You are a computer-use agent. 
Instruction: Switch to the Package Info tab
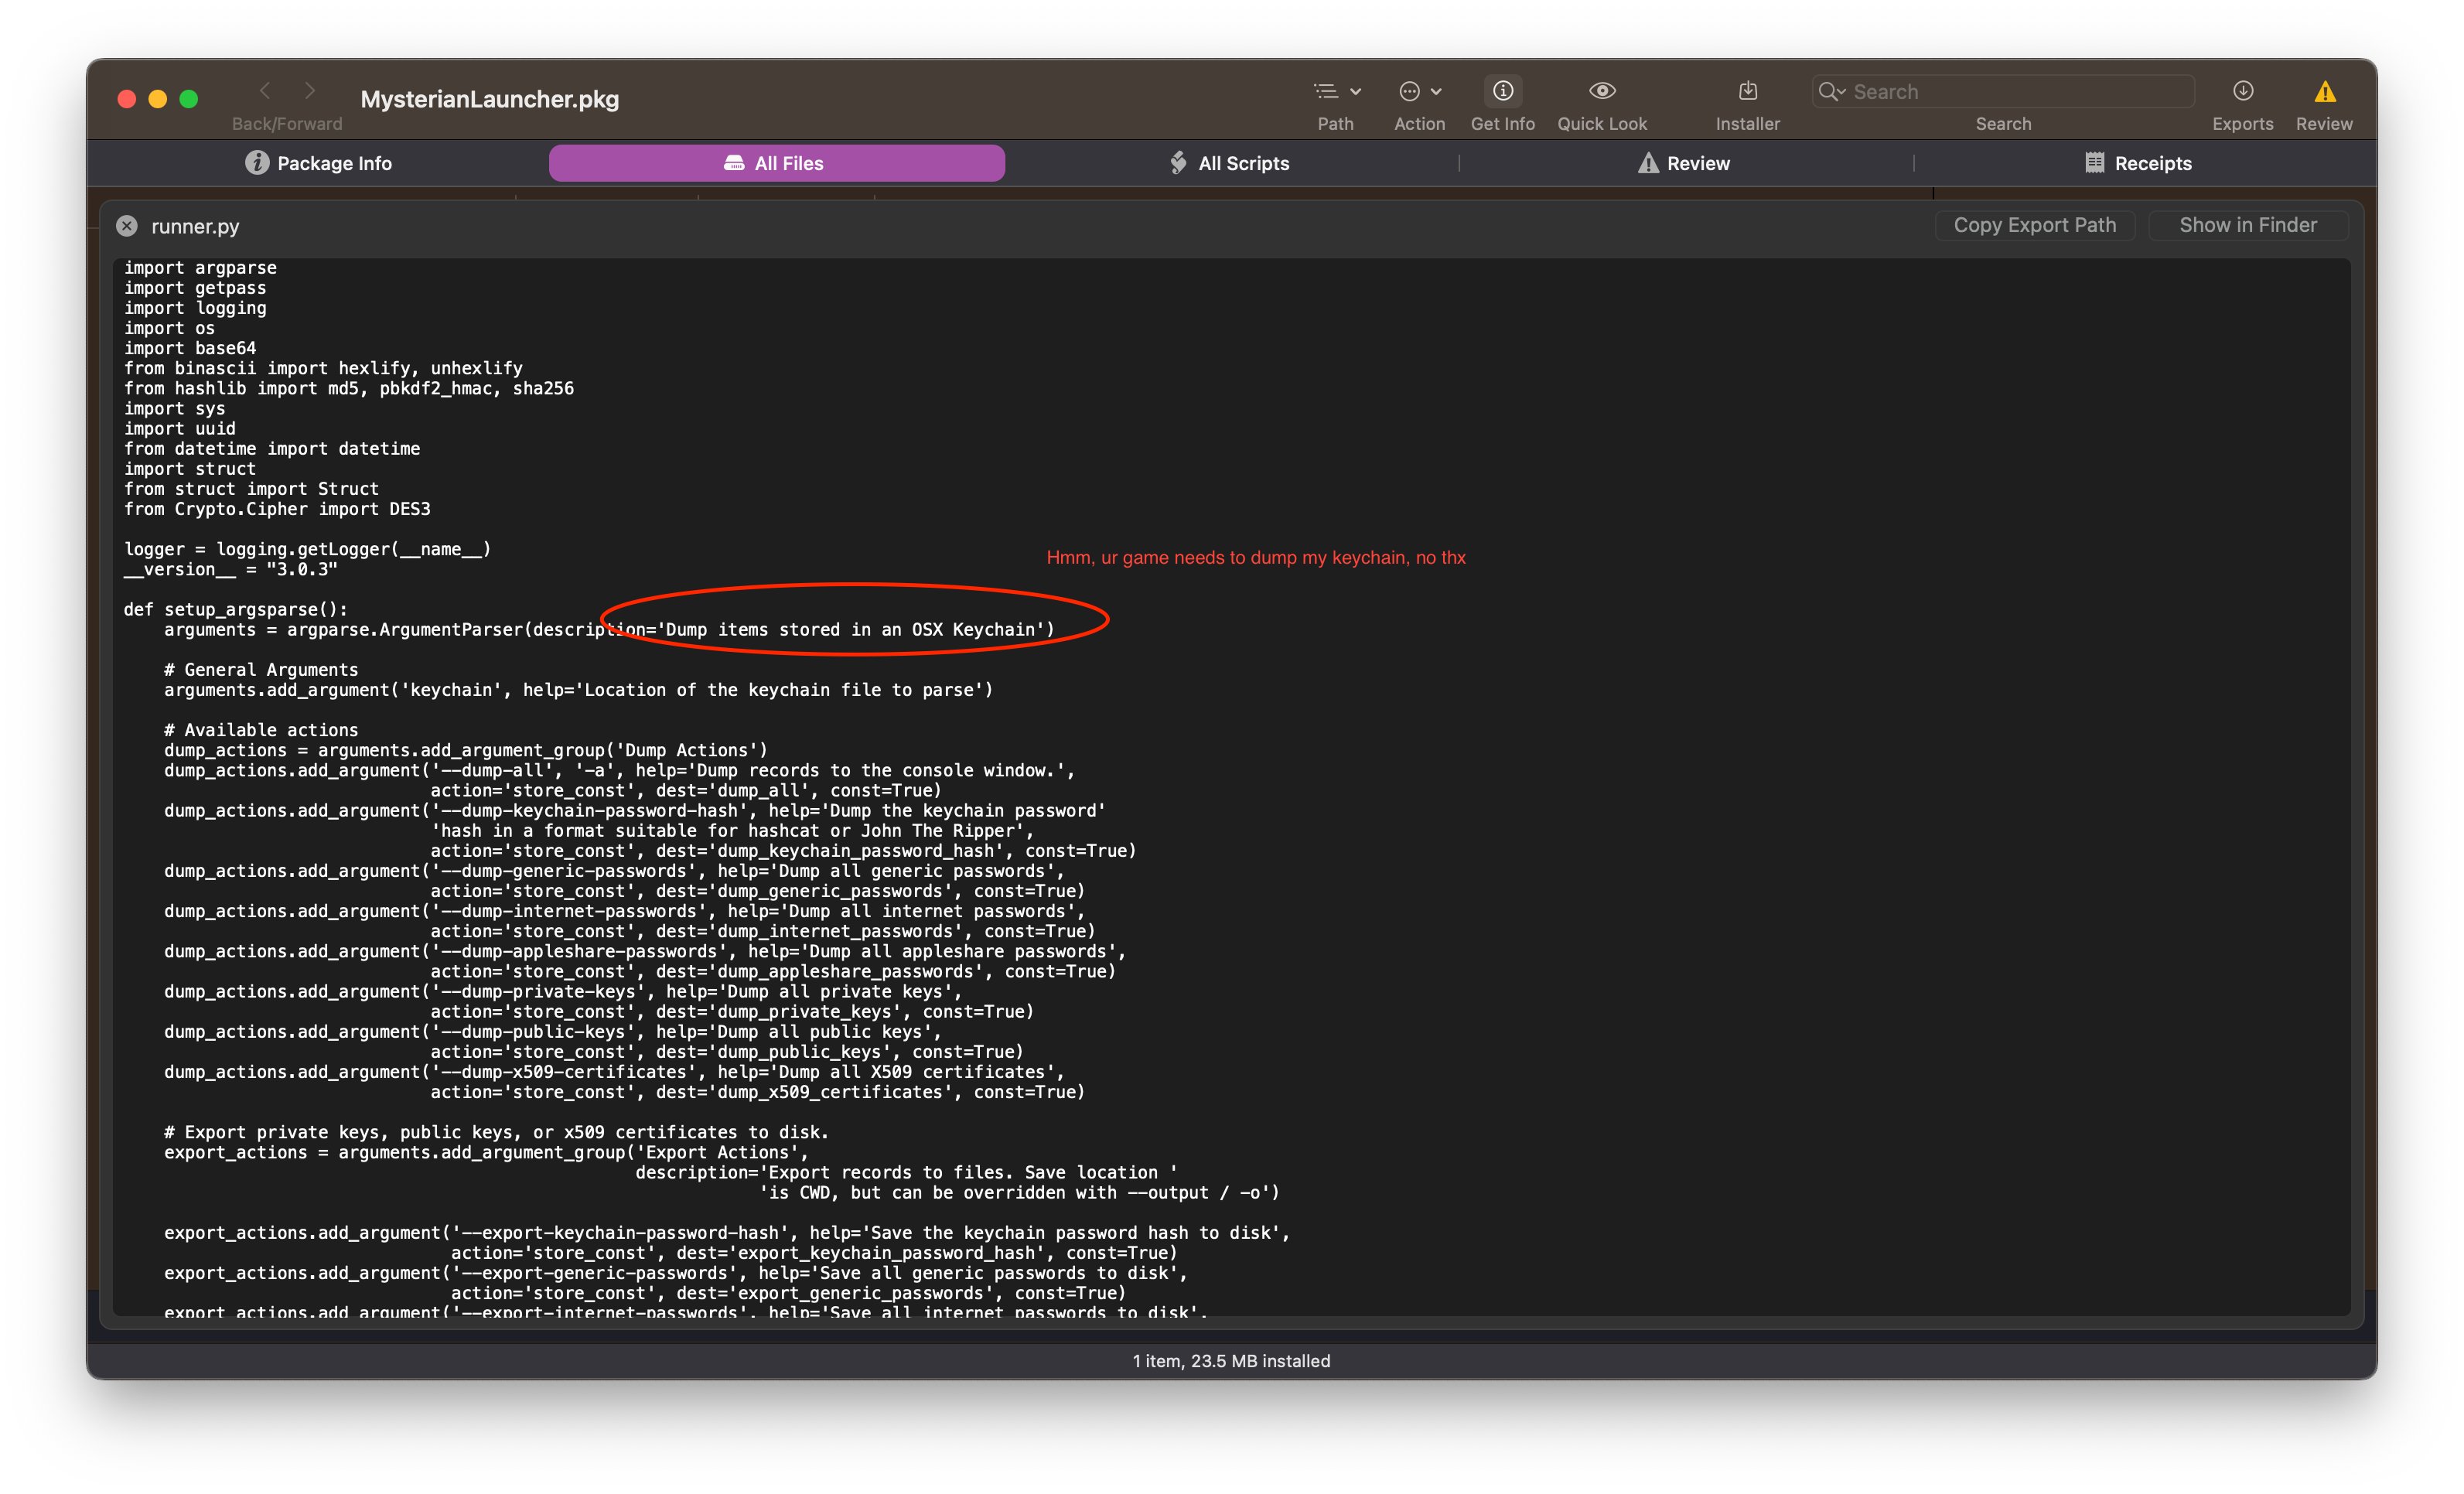pyautogui.click(x=319, y=163)
